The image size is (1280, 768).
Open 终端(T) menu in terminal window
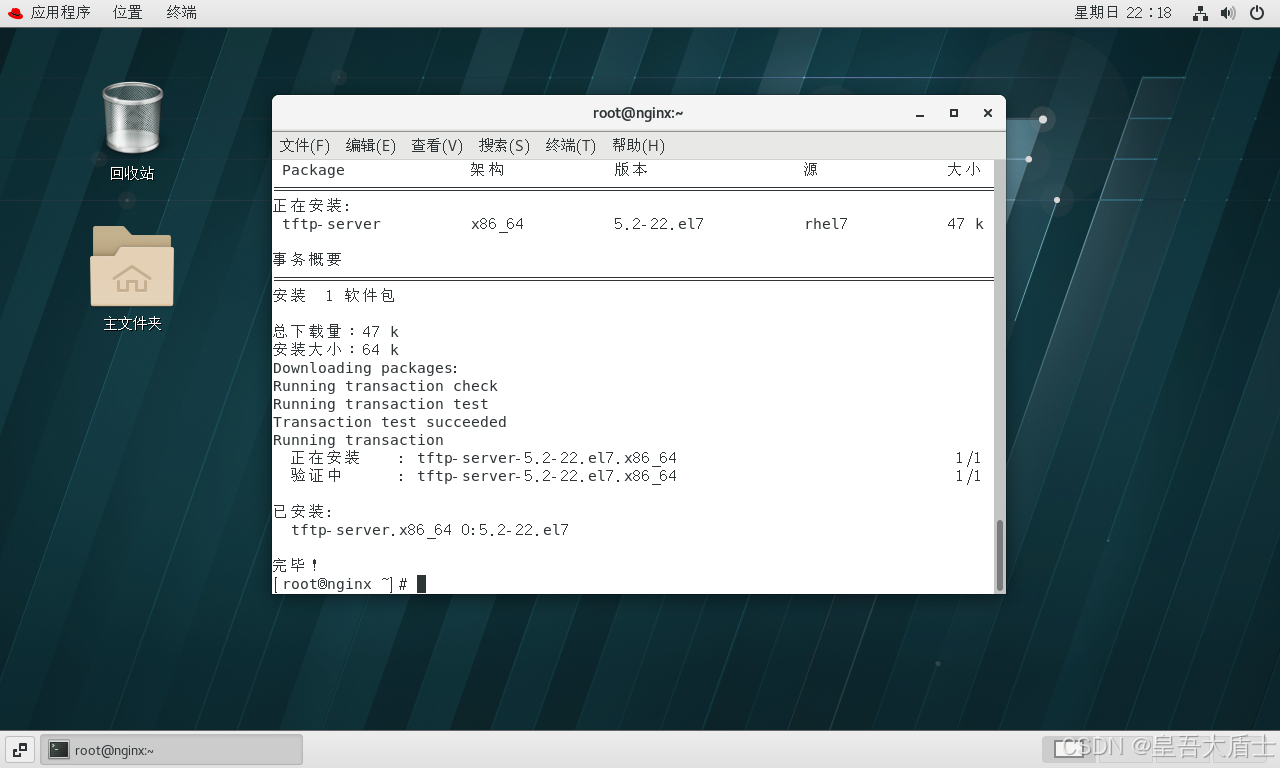[x=571, y=145]
